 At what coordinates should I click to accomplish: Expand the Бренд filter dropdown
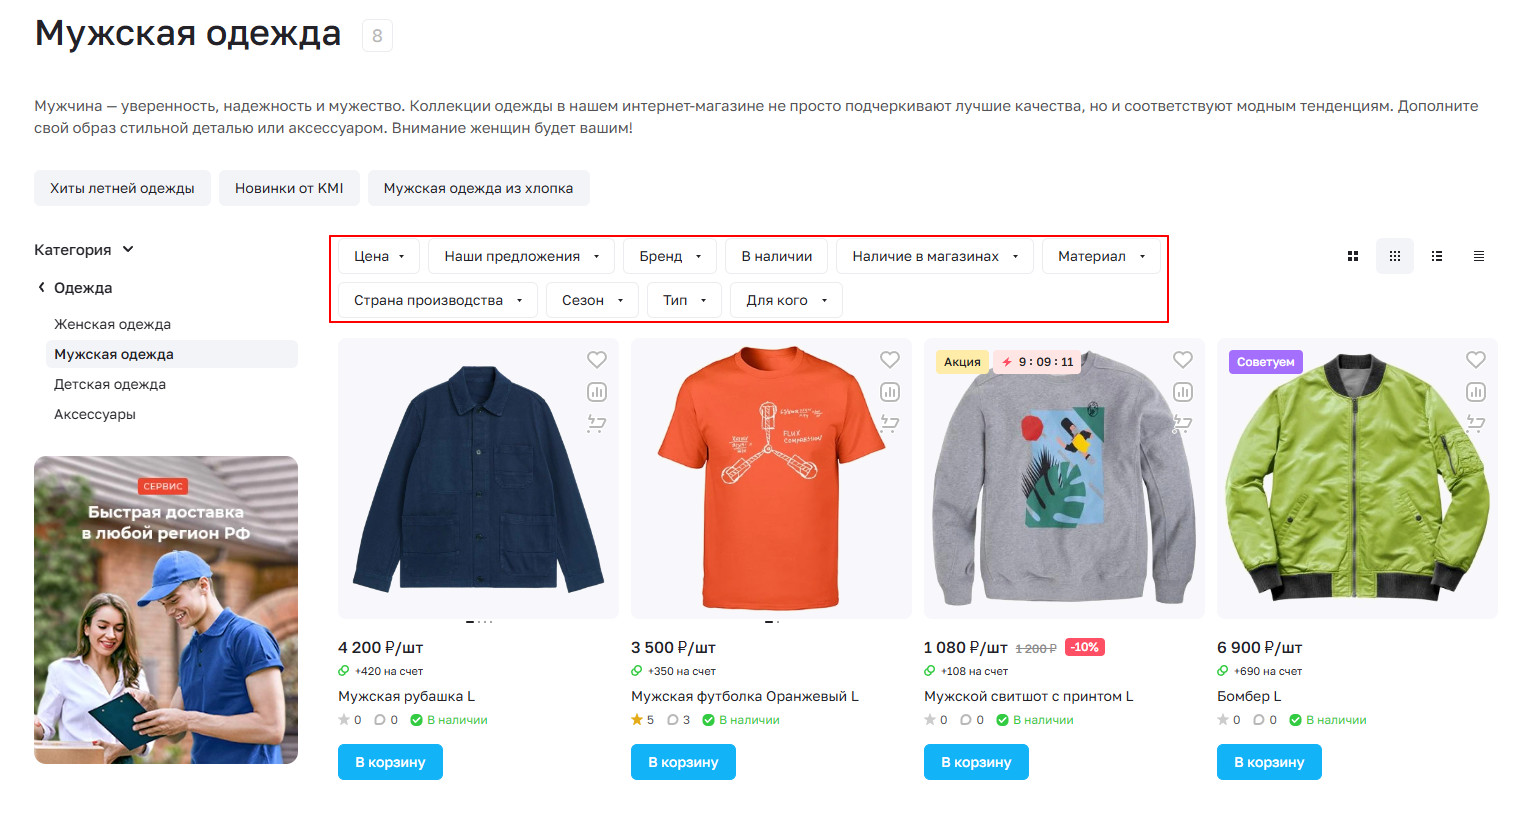point(670,256)
